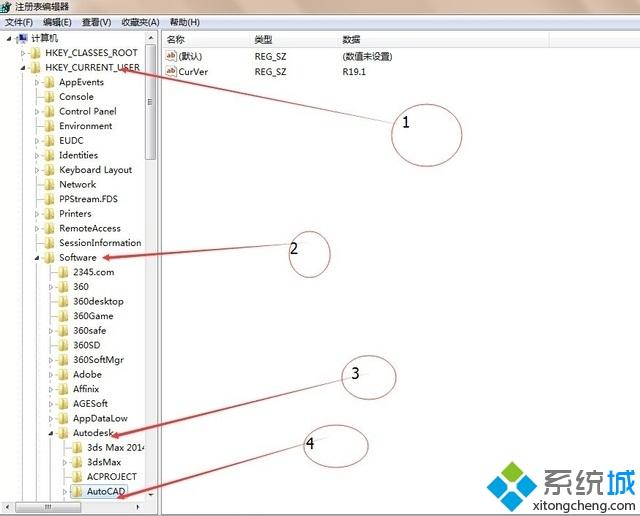Screen dimensions: 640x516
Task: Click the (默认) string value icon
Action: tap(171, 56)
